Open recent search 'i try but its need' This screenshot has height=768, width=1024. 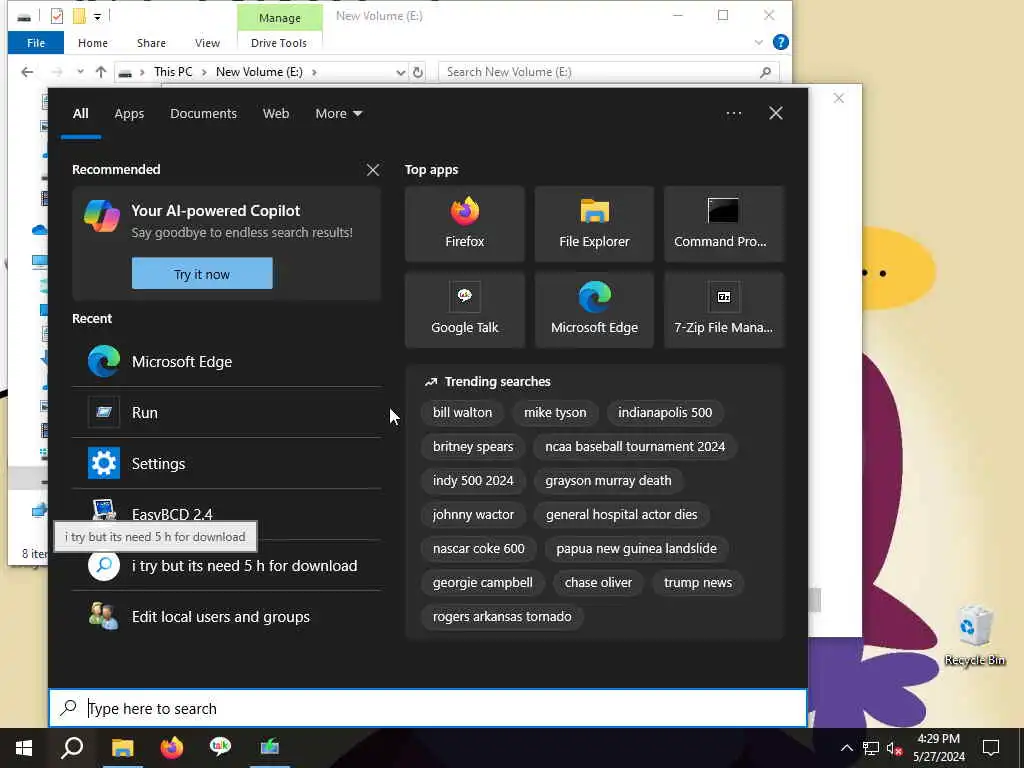226,566
